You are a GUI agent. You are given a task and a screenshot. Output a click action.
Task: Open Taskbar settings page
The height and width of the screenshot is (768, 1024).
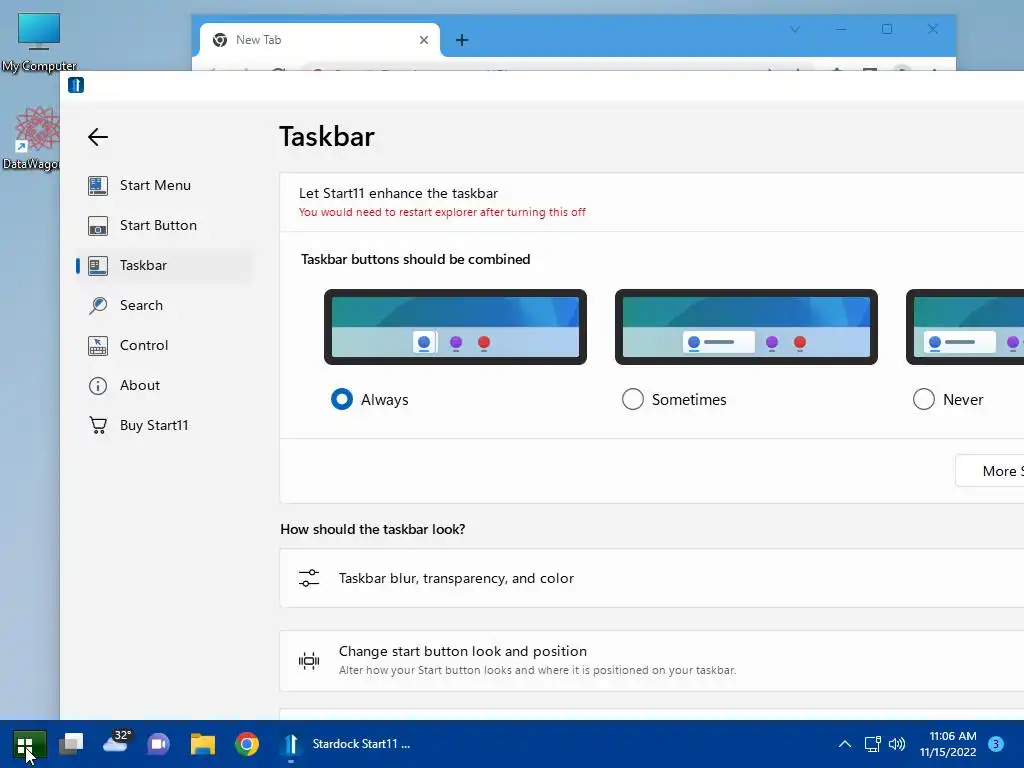point(164,265)
